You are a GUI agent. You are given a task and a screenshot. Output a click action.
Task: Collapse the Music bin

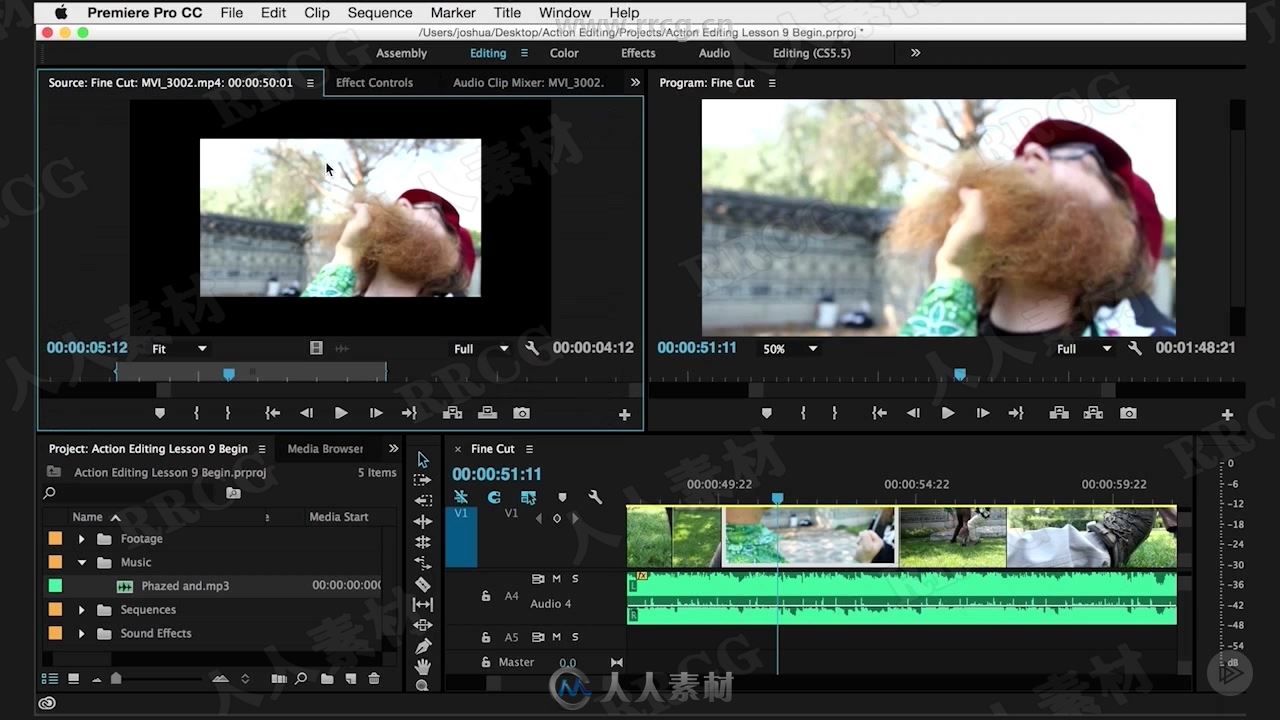click(82, 563)
